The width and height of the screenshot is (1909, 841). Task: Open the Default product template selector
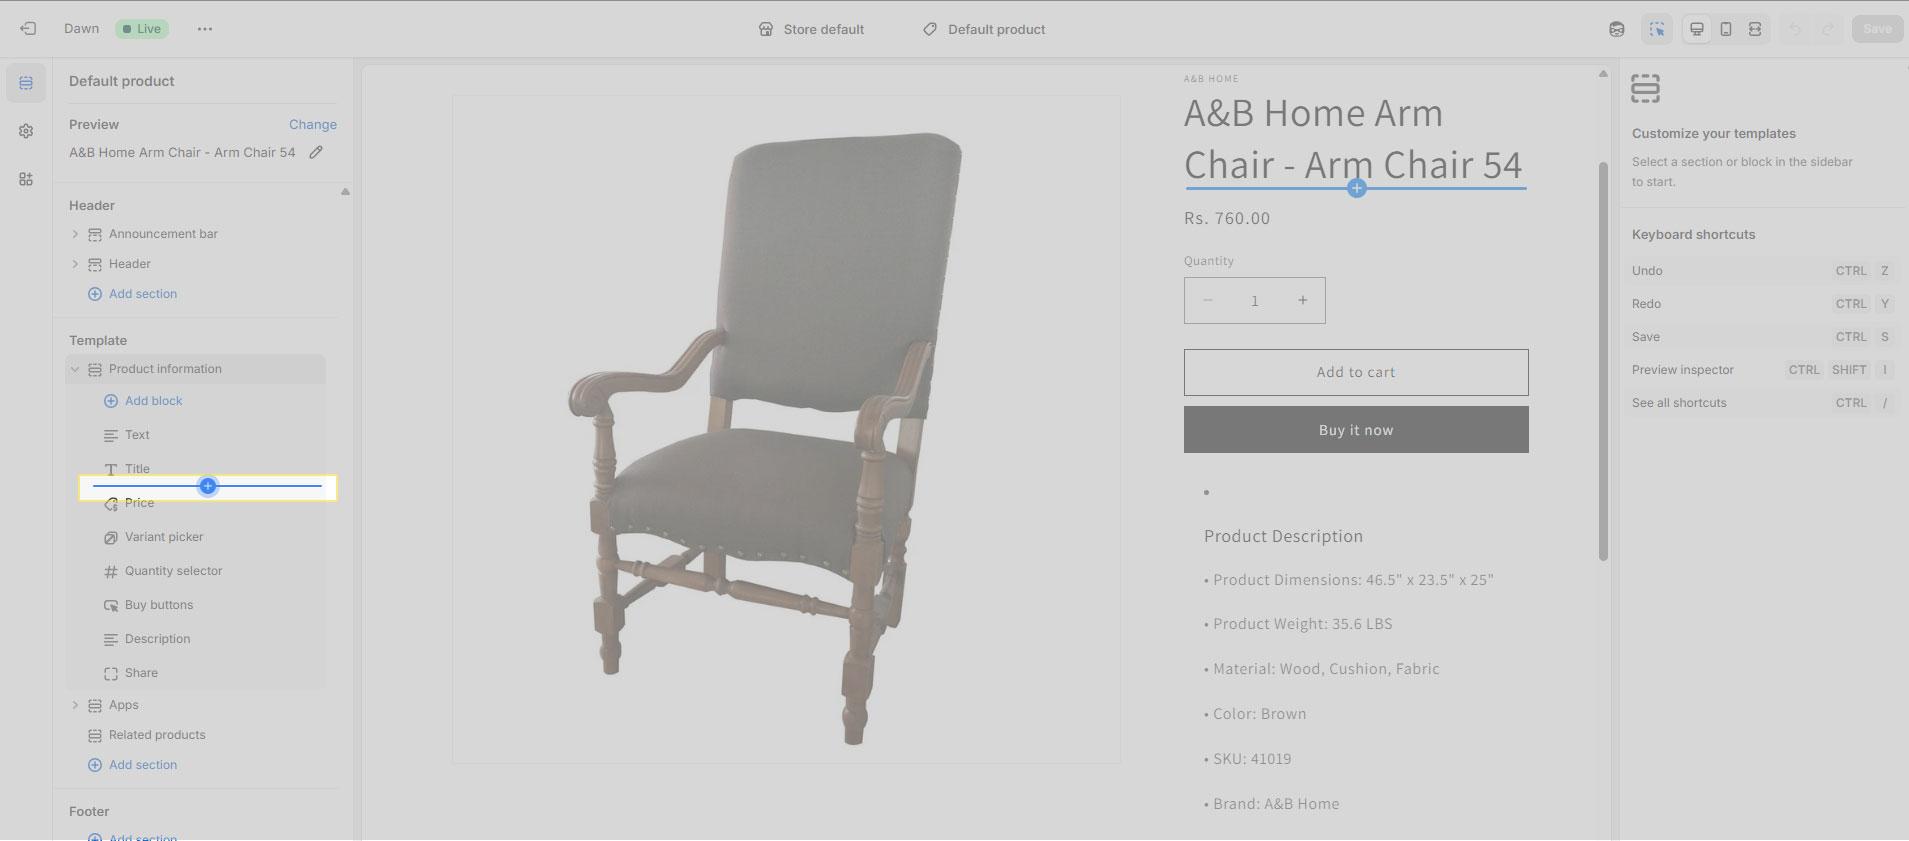pyautogui.click(x=984, y=29)
